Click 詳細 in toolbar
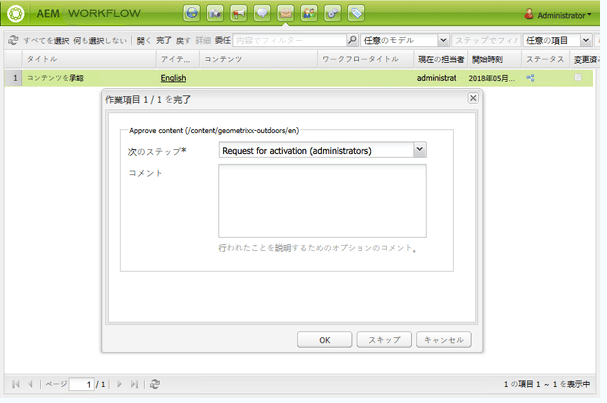 (x=203, y=40)
